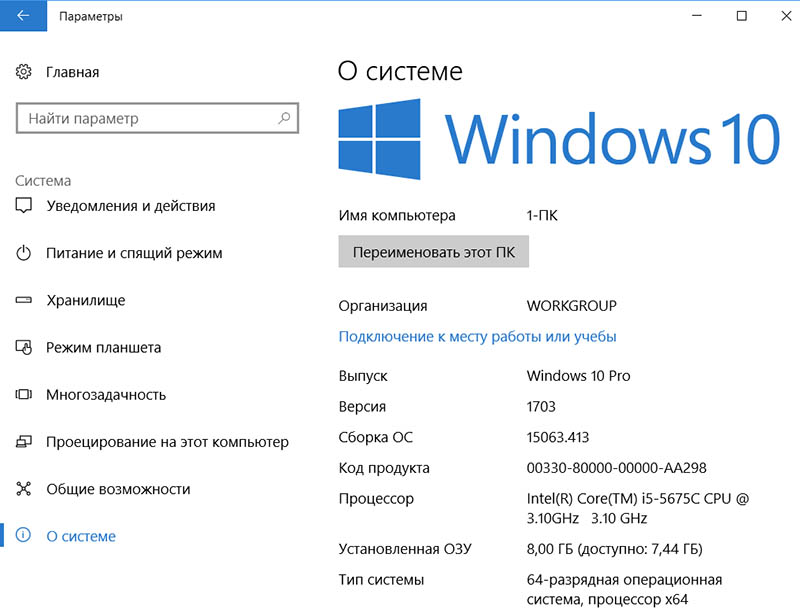The height and width of the screenshot is (609, 800).
Task: Click the computer name value 1-ПК
Action: 542,215
